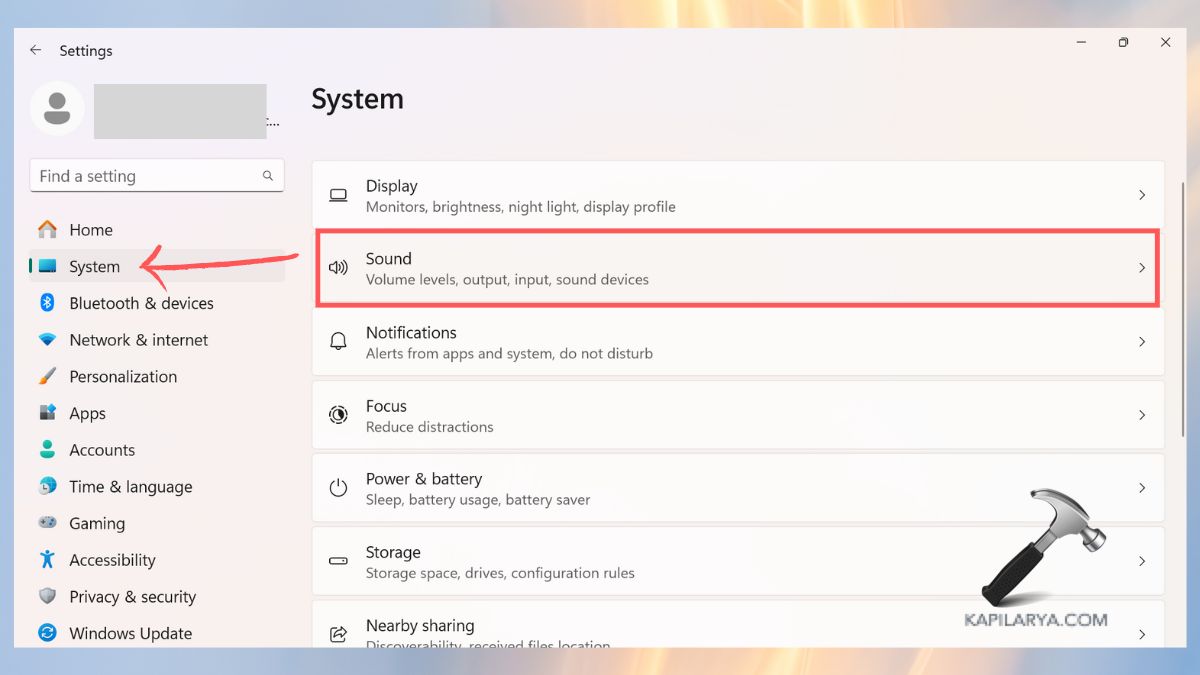Viewport: 1200px width, 675px height.
Task: Open Windows Update section label
Action: click(x=130, y=633)
